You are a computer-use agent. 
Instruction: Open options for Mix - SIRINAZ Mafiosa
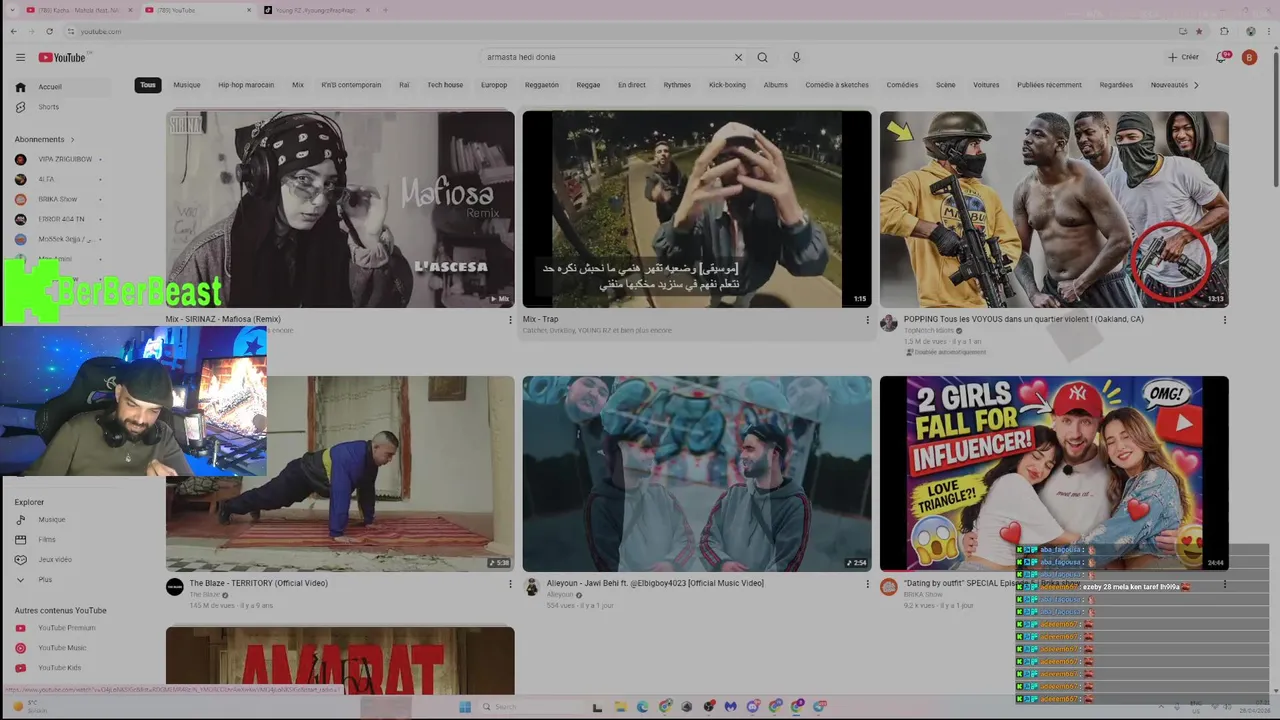[x=510, y=320]
